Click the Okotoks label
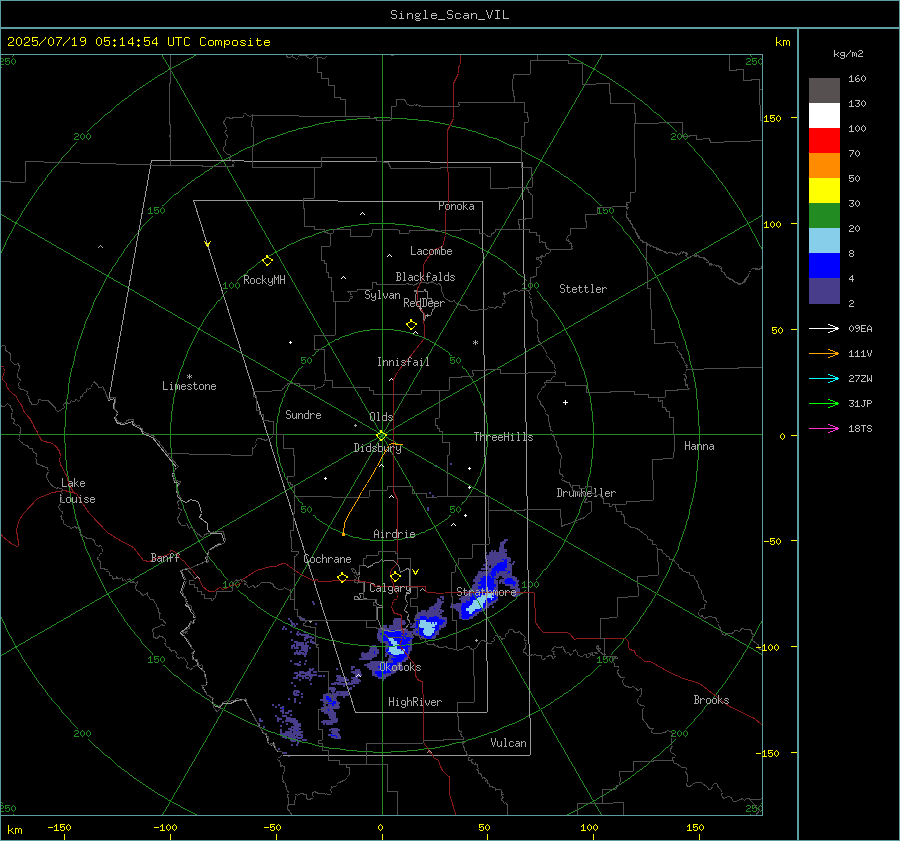The height and width of the screenshot is (841, 900). pyautogui.click(x=400, y=667)
